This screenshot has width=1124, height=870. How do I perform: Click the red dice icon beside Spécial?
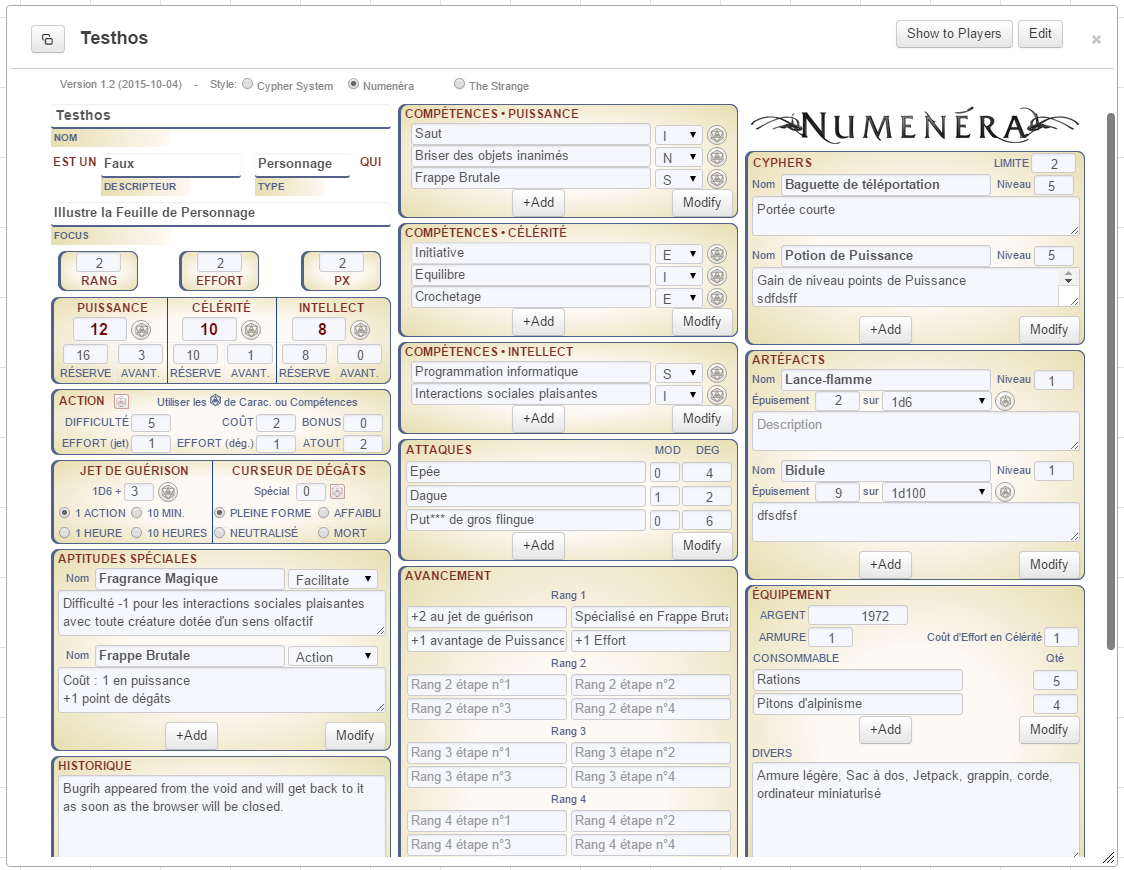point(338,492)
